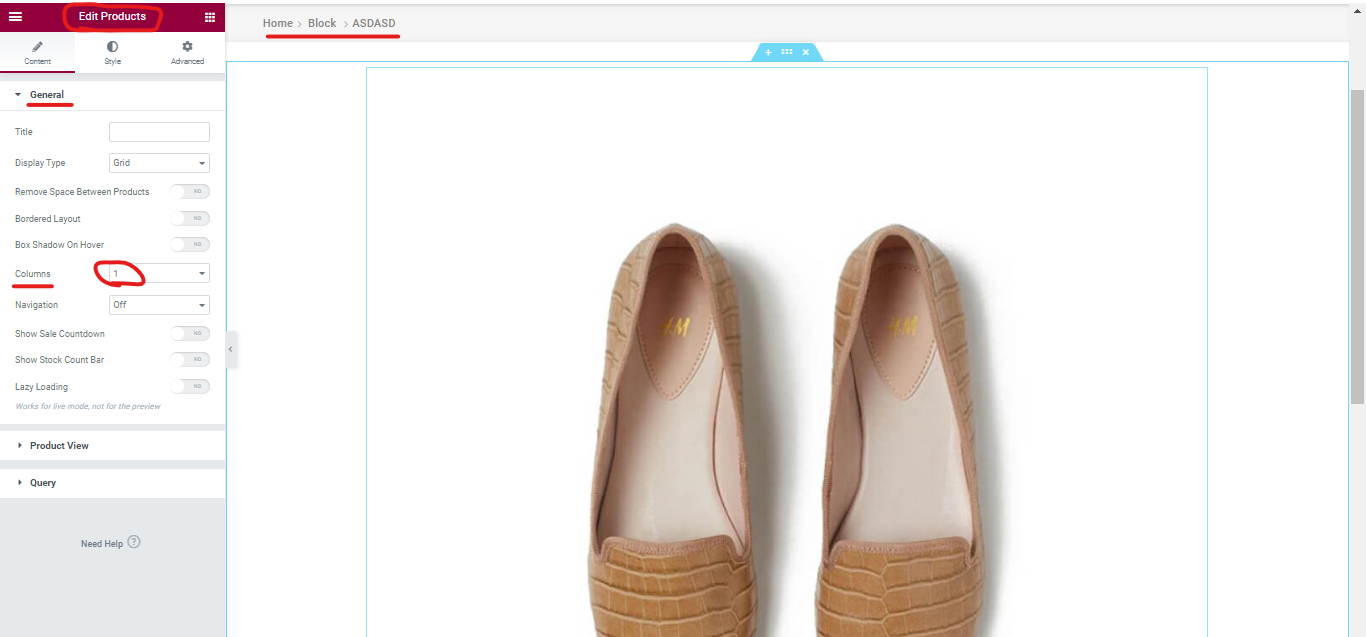1366x637 pixels.
Task: Toggle the Bordered Layout switch
Action: point(190,218)
